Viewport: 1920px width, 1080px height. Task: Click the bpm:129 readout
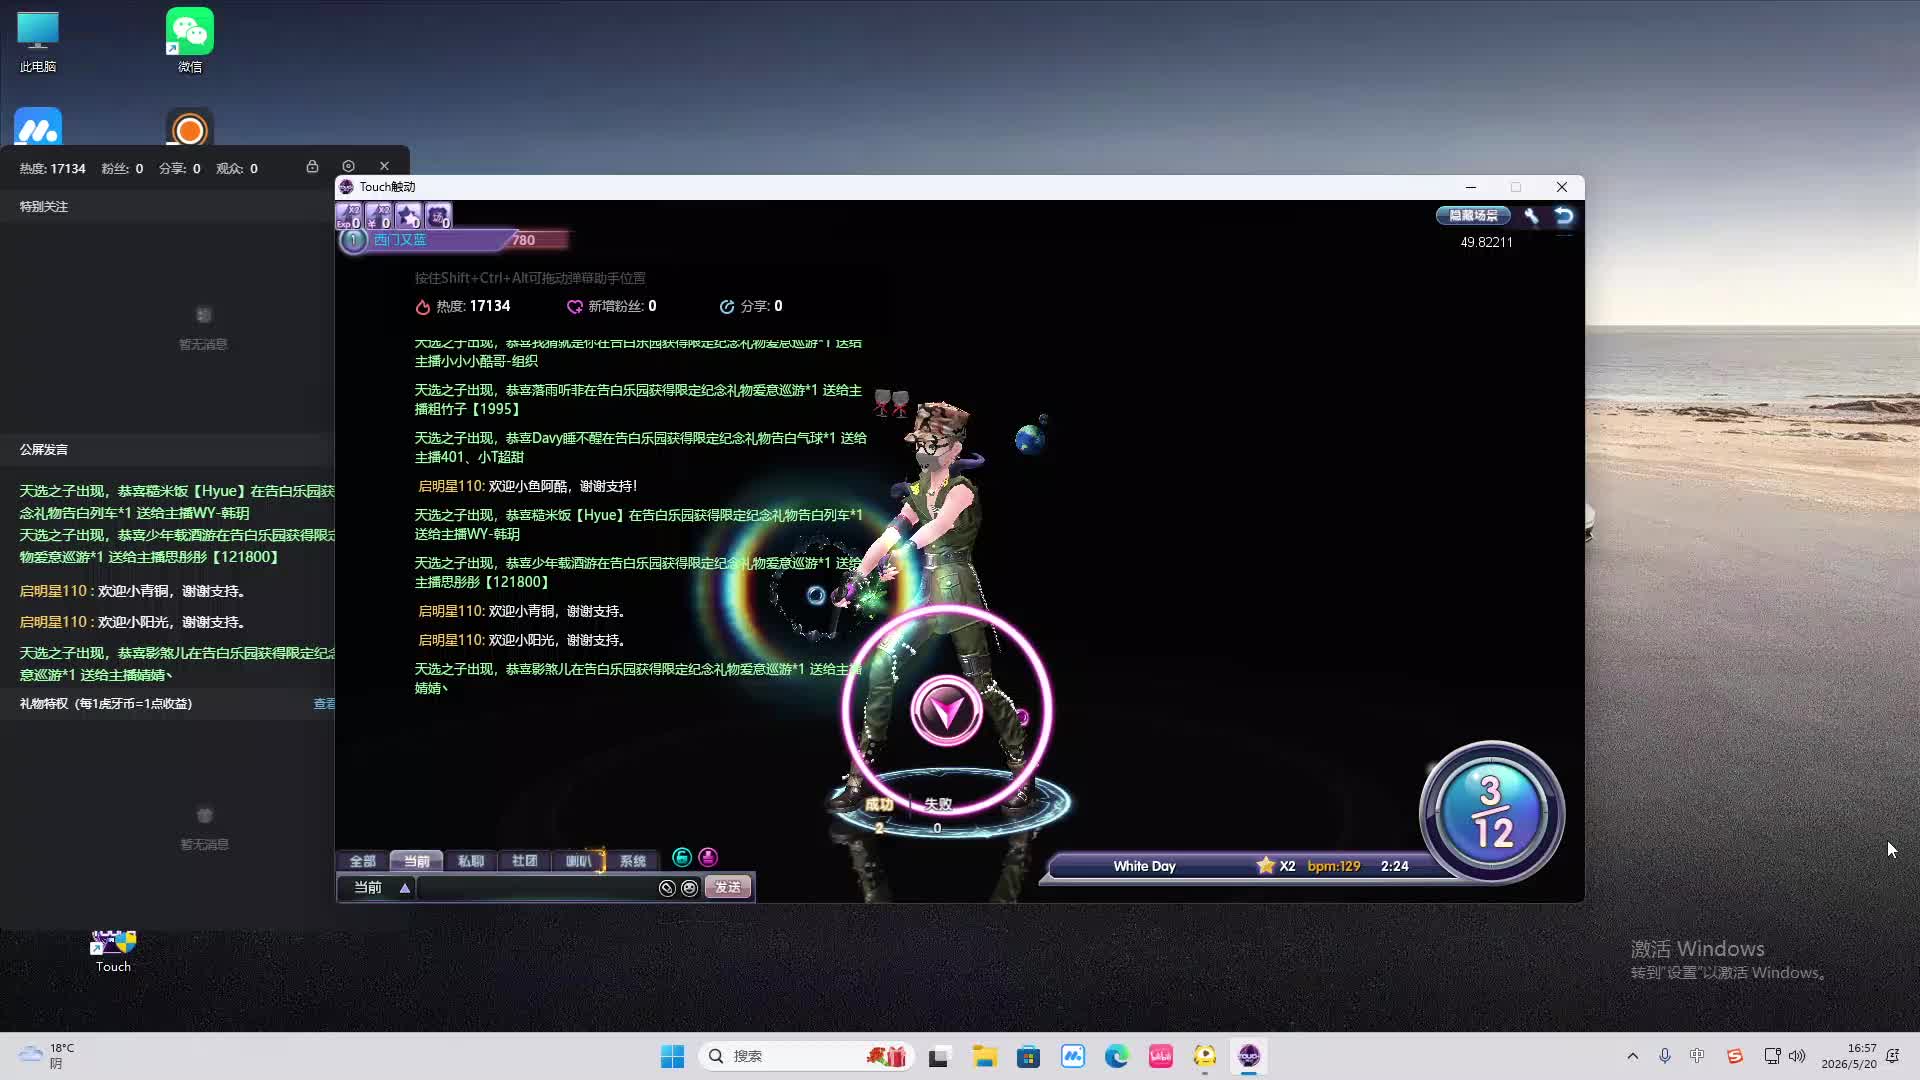coord(1334,866)
